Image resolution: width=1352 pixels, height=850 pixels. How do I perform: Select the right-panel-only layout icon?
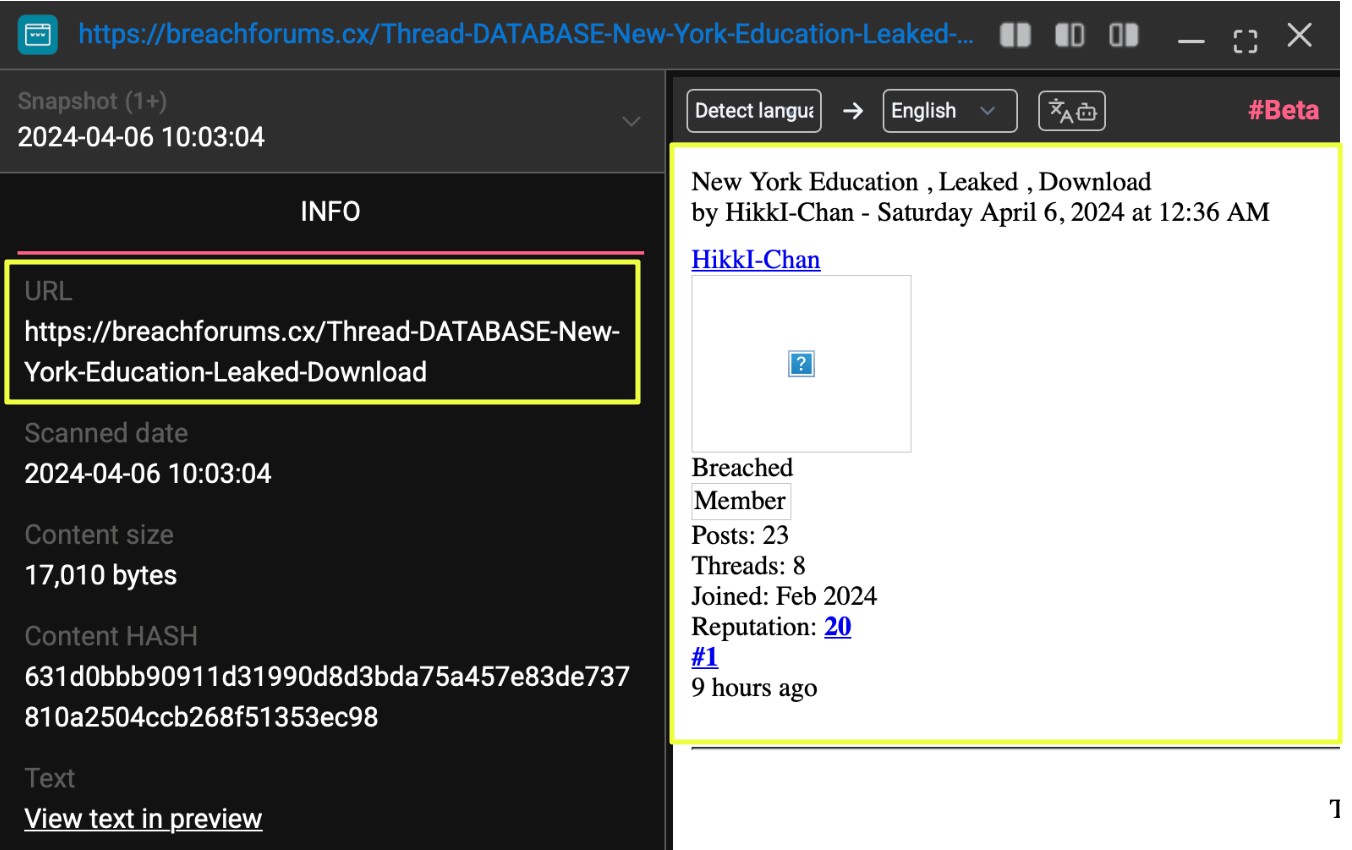pyautogui.click(x=1123, y=36)
